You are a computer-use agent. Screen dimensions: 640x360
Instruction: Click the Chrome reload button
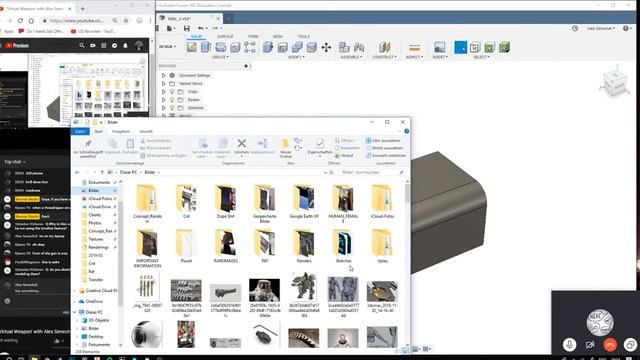20,20
